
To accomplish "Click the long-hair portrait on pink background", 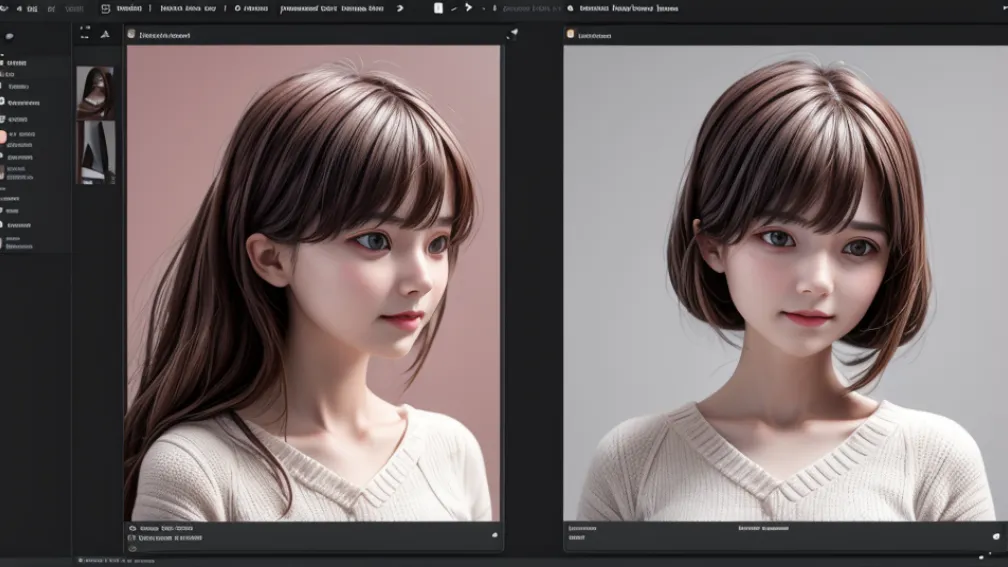I will click(x=313, y=283).
